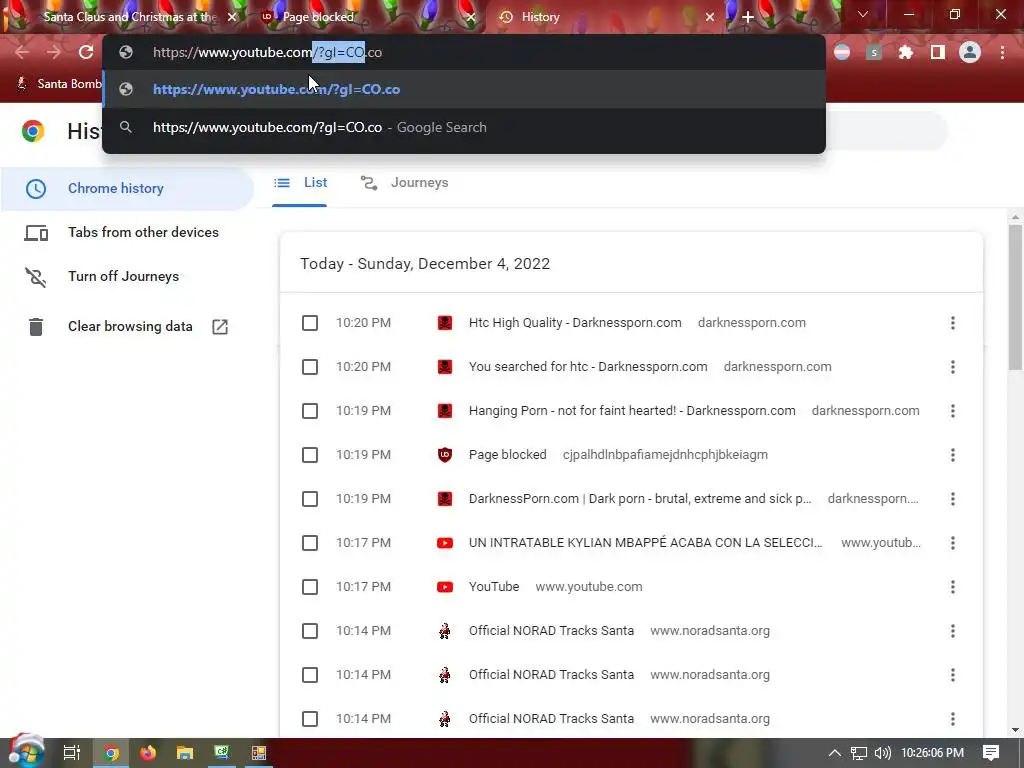
Task: Open more actions for You searched for htc entry
Action: 953,367
